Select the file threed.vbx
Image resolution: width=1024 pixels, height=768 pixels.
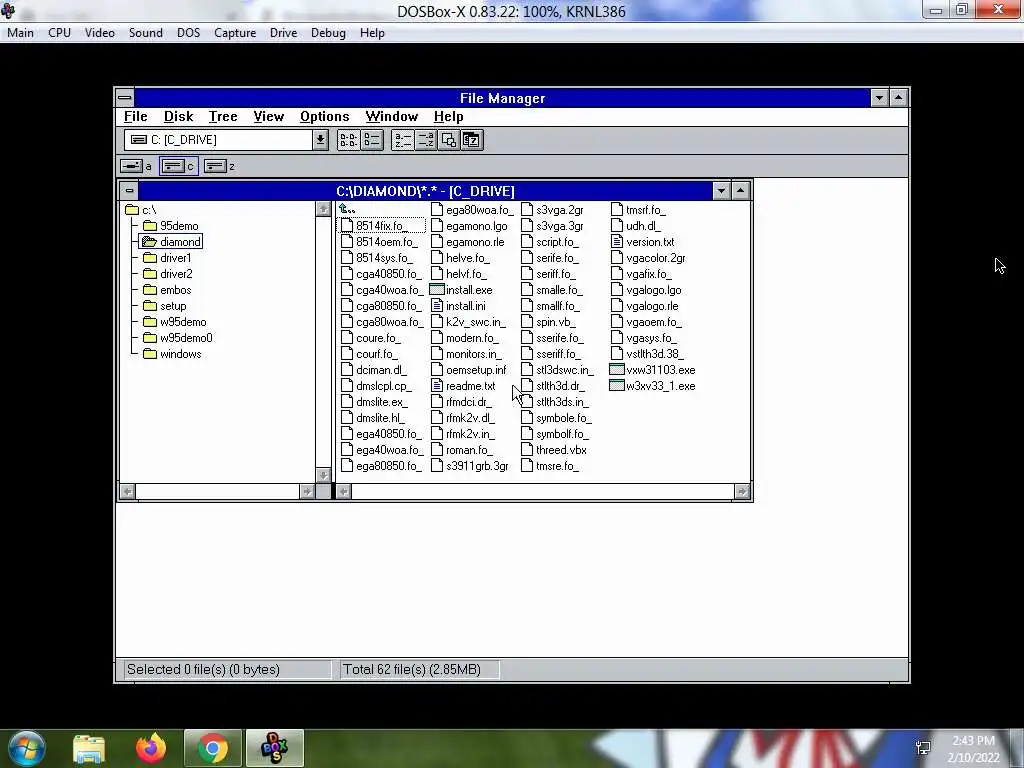[554, 450]
